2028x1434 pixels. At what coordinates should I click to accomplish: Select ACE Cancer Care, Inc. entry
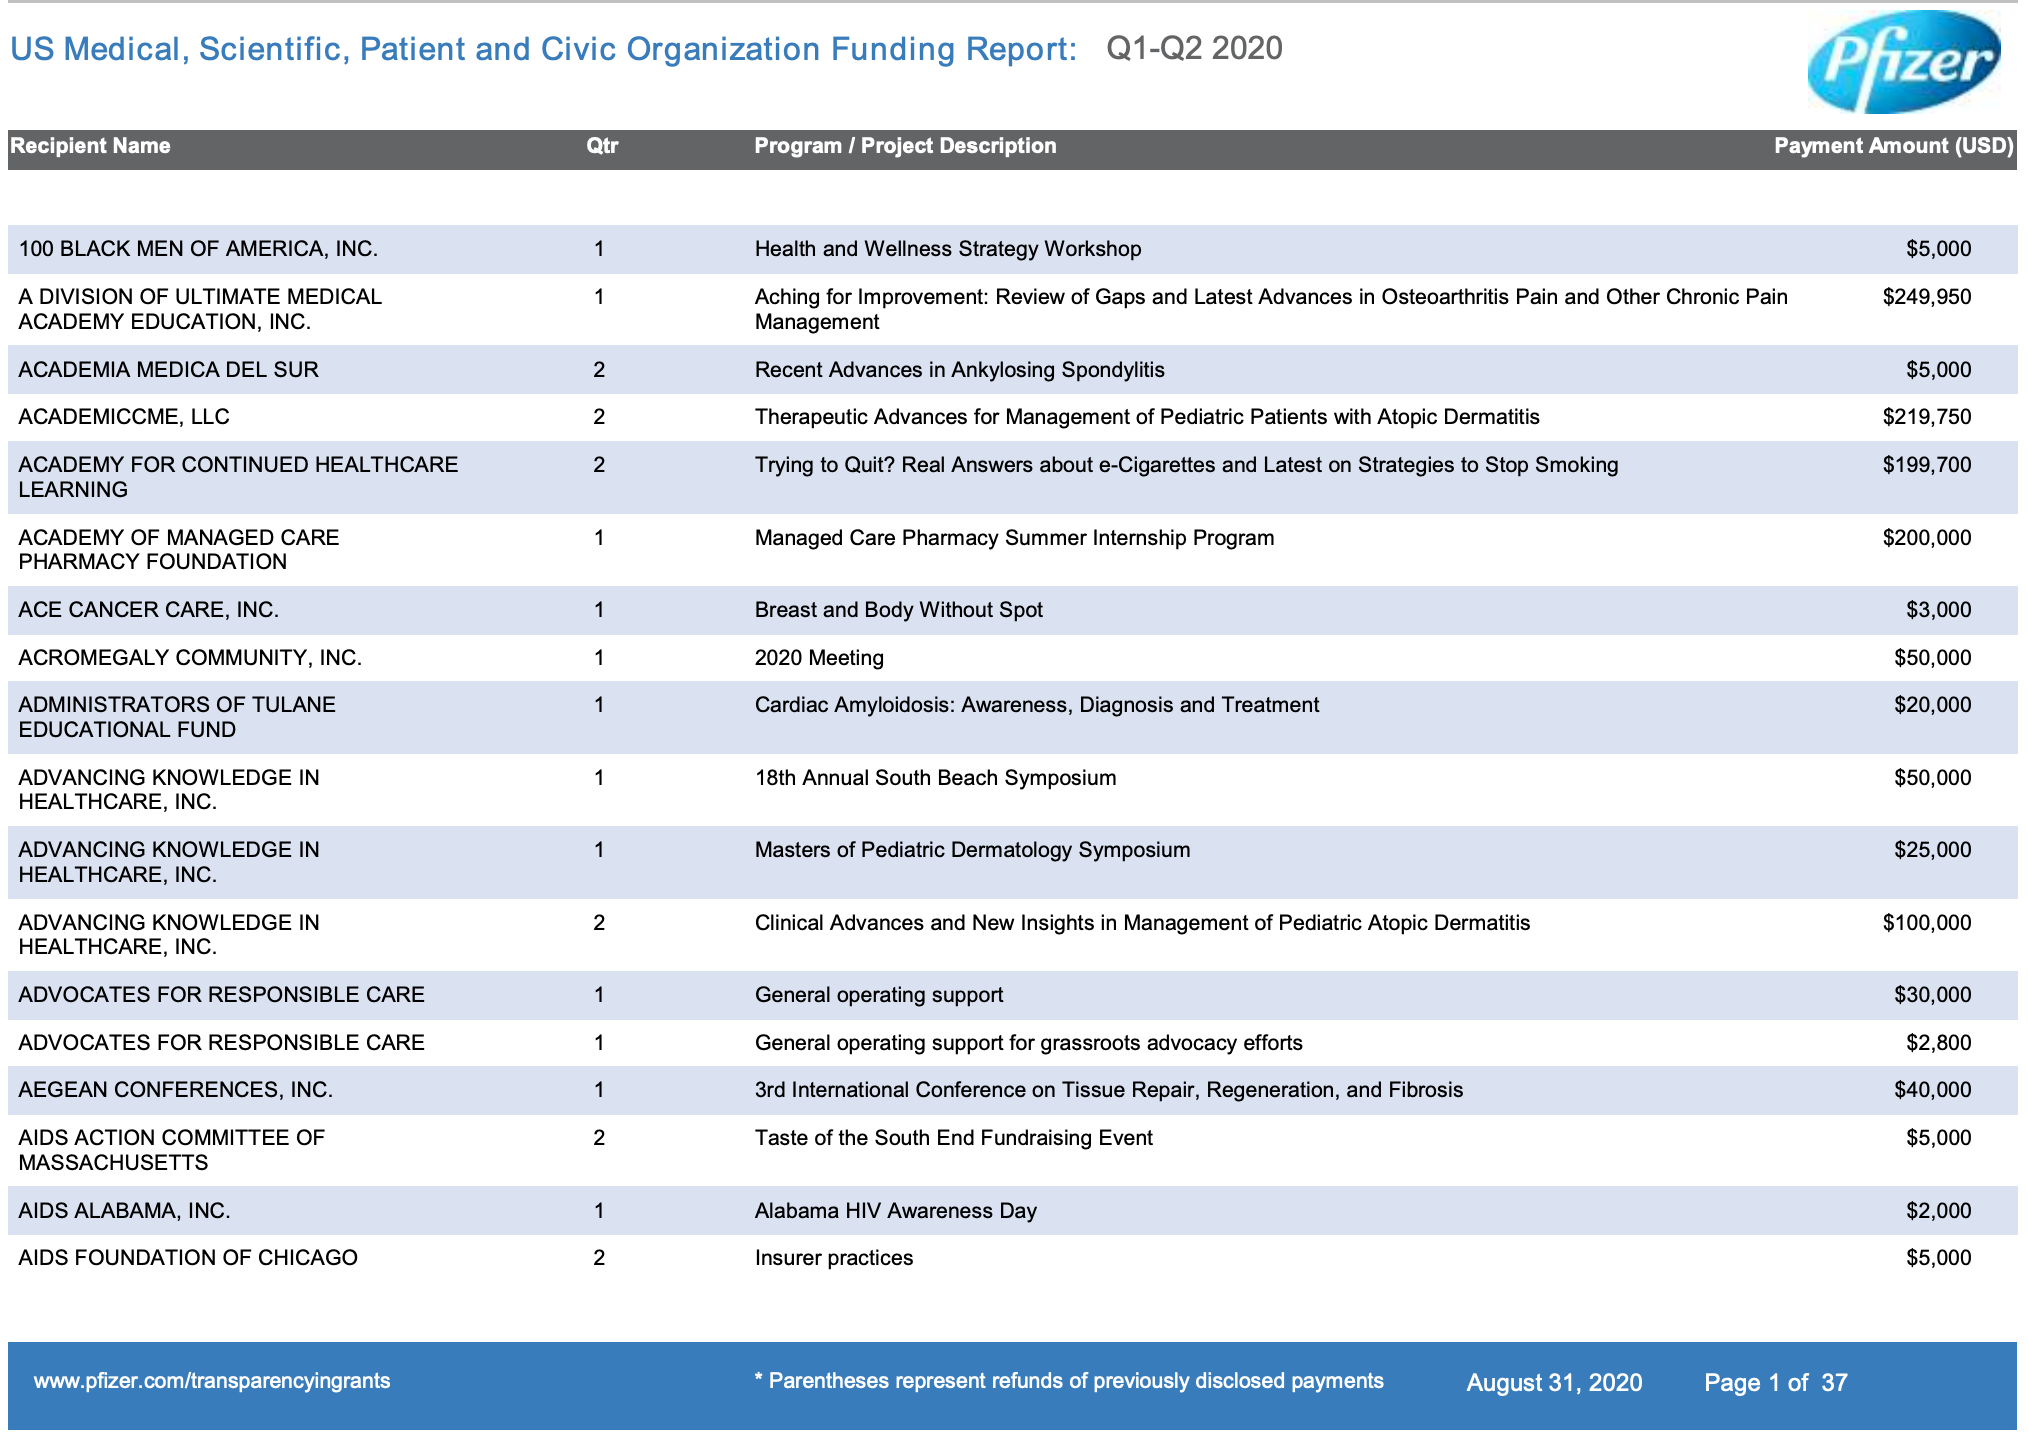(x=148, y=610)
